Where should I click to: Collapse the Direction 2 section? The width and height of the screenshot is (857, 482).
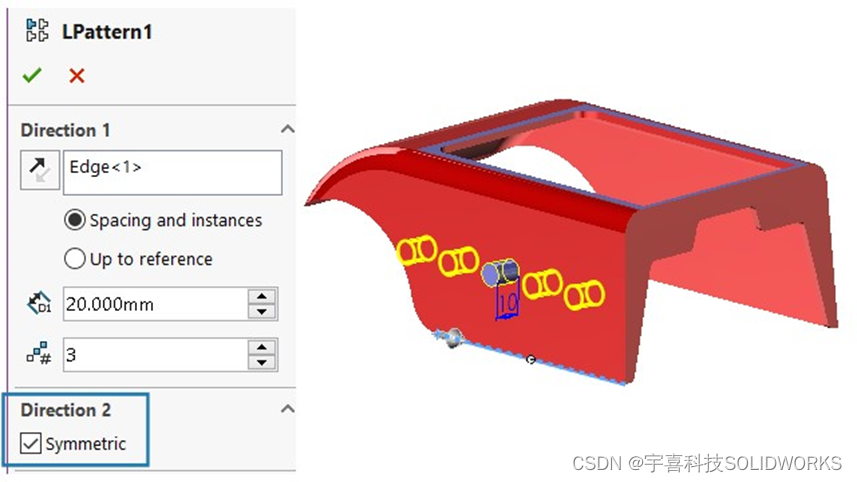click(287, 409)
